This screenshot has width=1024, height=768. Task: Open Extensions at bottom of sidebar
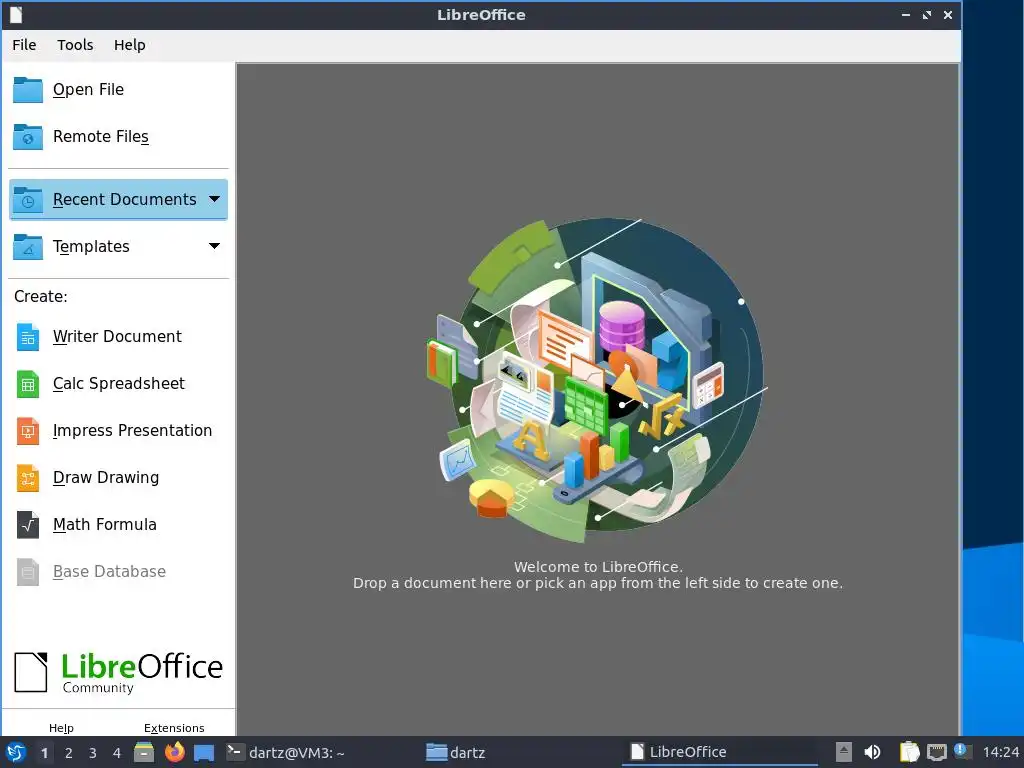[x=174, y=728]
